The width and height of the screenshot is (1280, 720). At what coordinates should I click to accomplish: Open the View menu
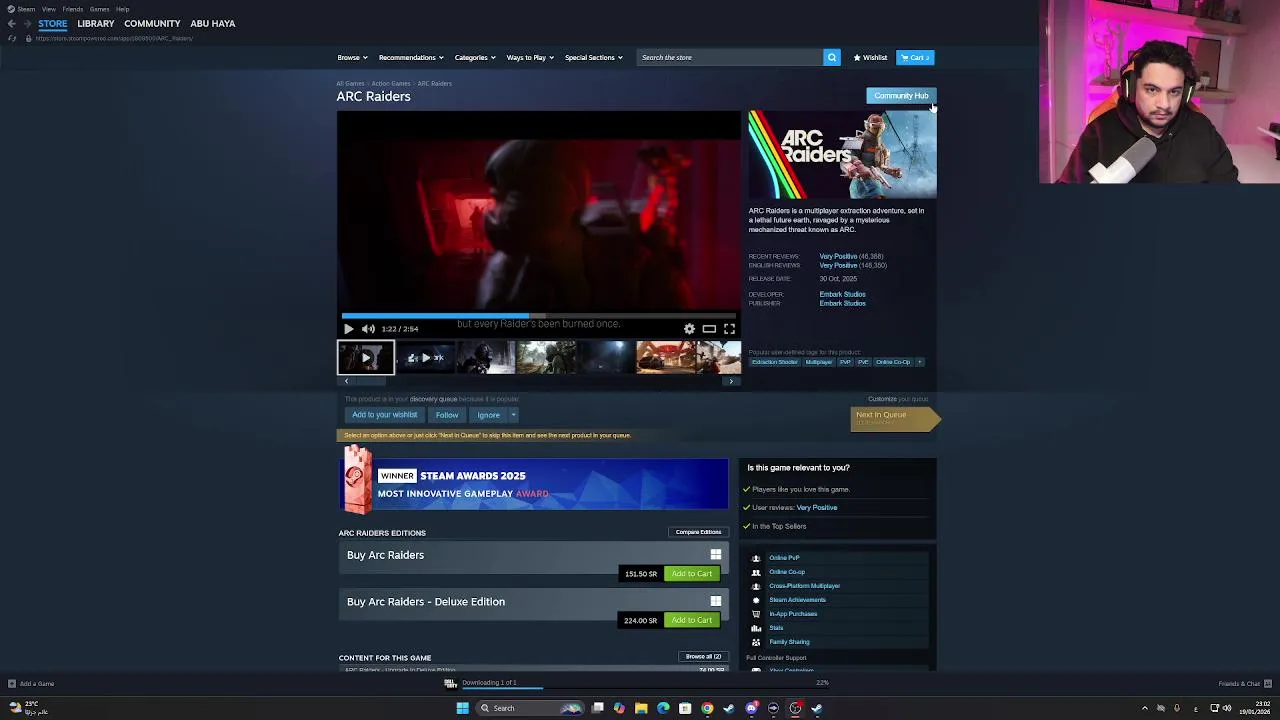pos(48,9)
